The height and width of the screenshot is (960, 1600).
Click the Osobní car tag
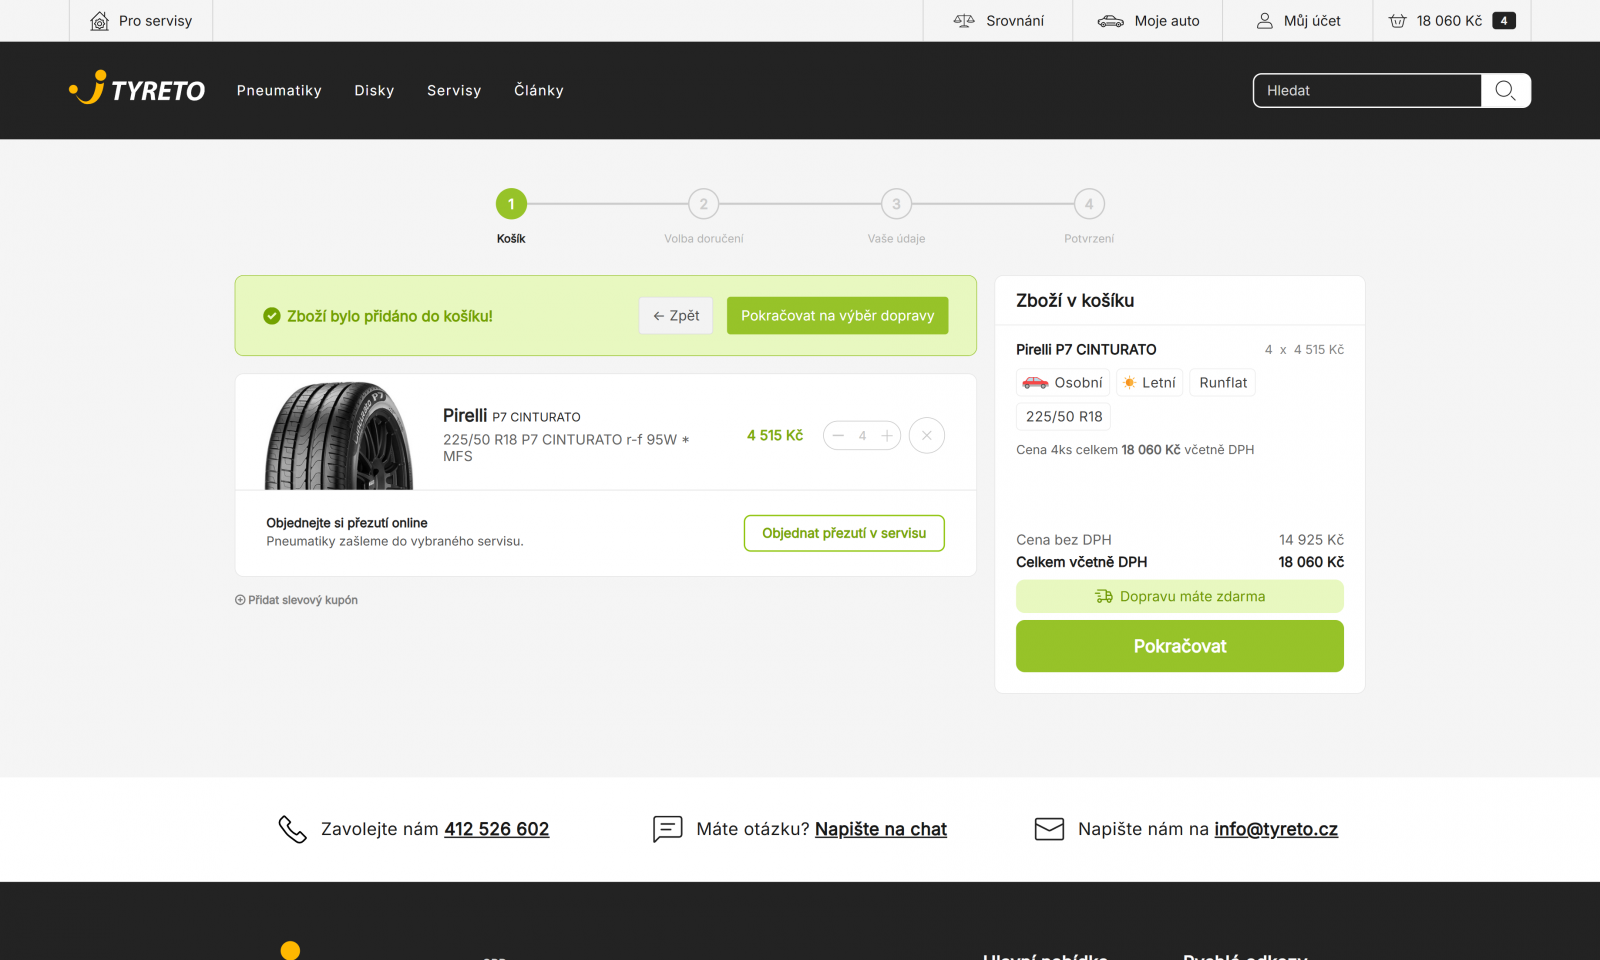(x=1062, y=383)
